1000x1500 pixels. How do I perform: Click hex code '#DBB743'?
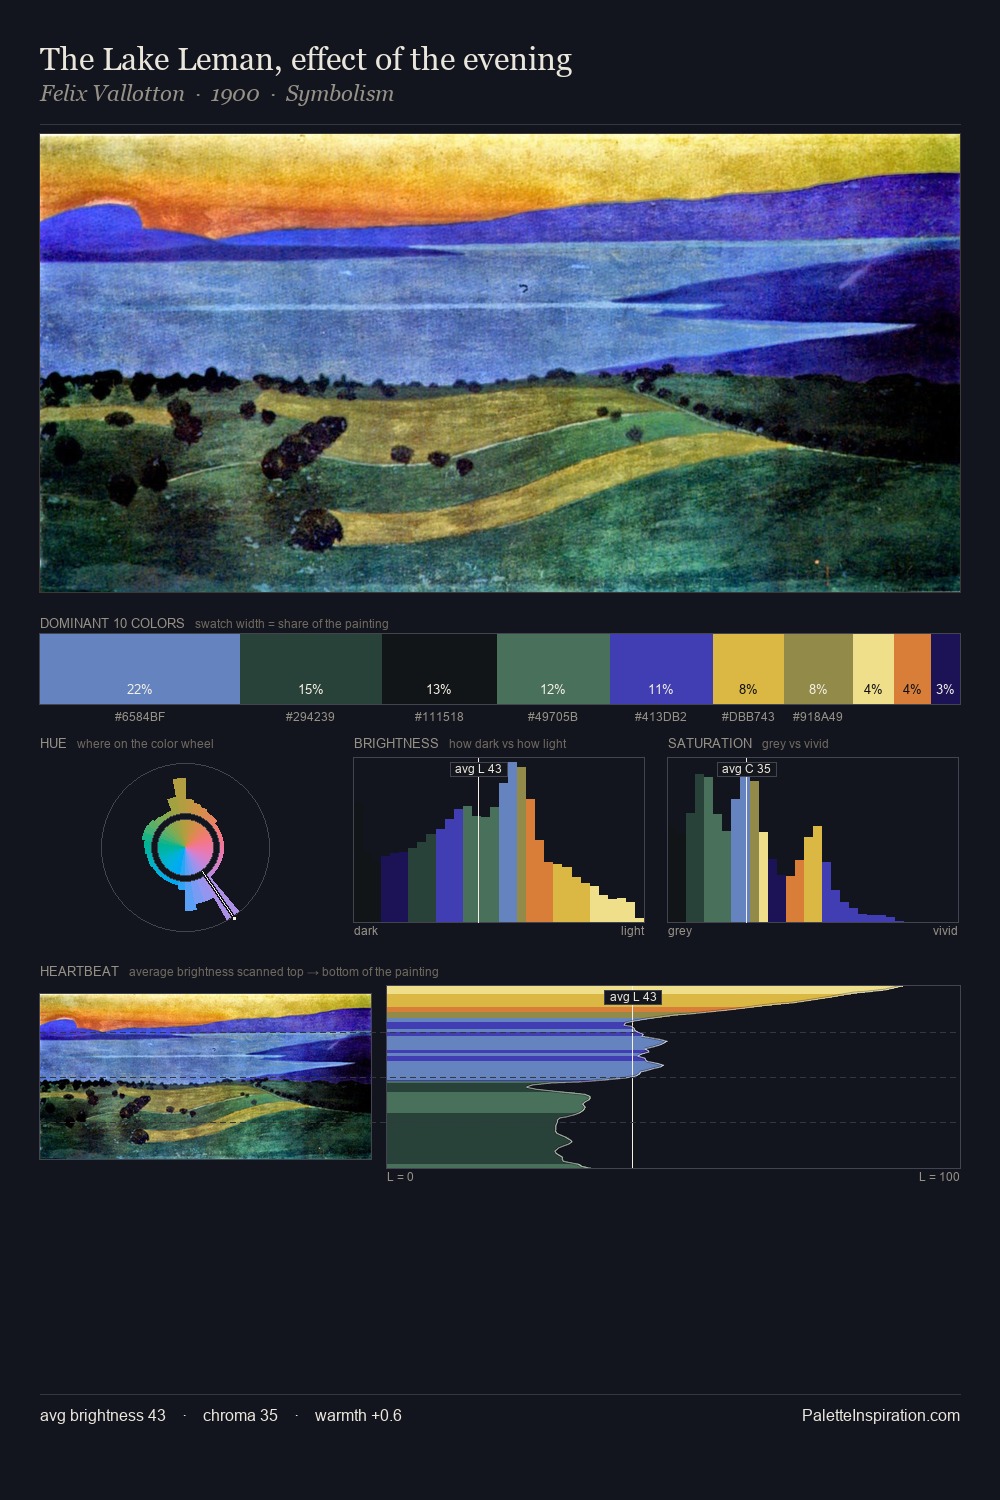[x=748, y=717]
